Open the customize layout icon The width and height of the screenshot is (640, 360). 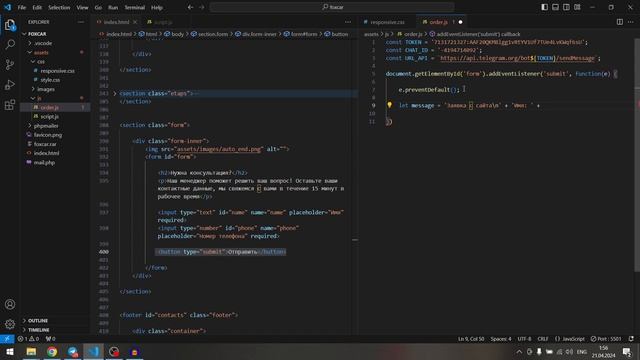point(577,7)
